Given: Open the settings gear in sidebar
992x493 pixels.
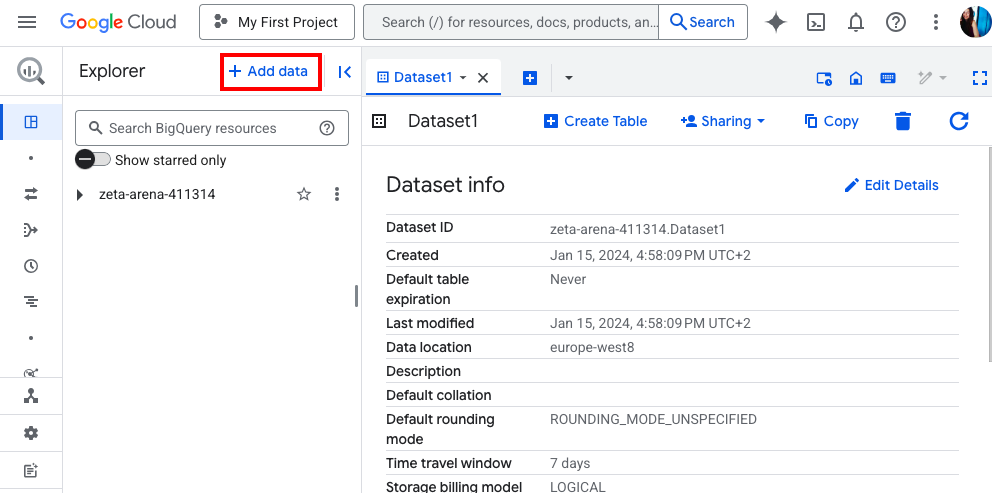Looking at the screenshot, I should pos(31,434).
